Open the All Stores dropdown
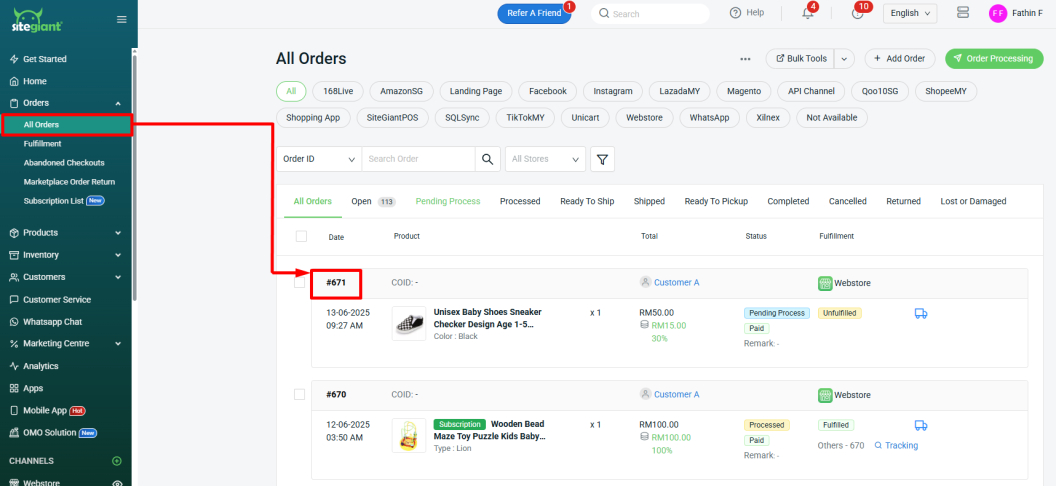 pos(546,159)
